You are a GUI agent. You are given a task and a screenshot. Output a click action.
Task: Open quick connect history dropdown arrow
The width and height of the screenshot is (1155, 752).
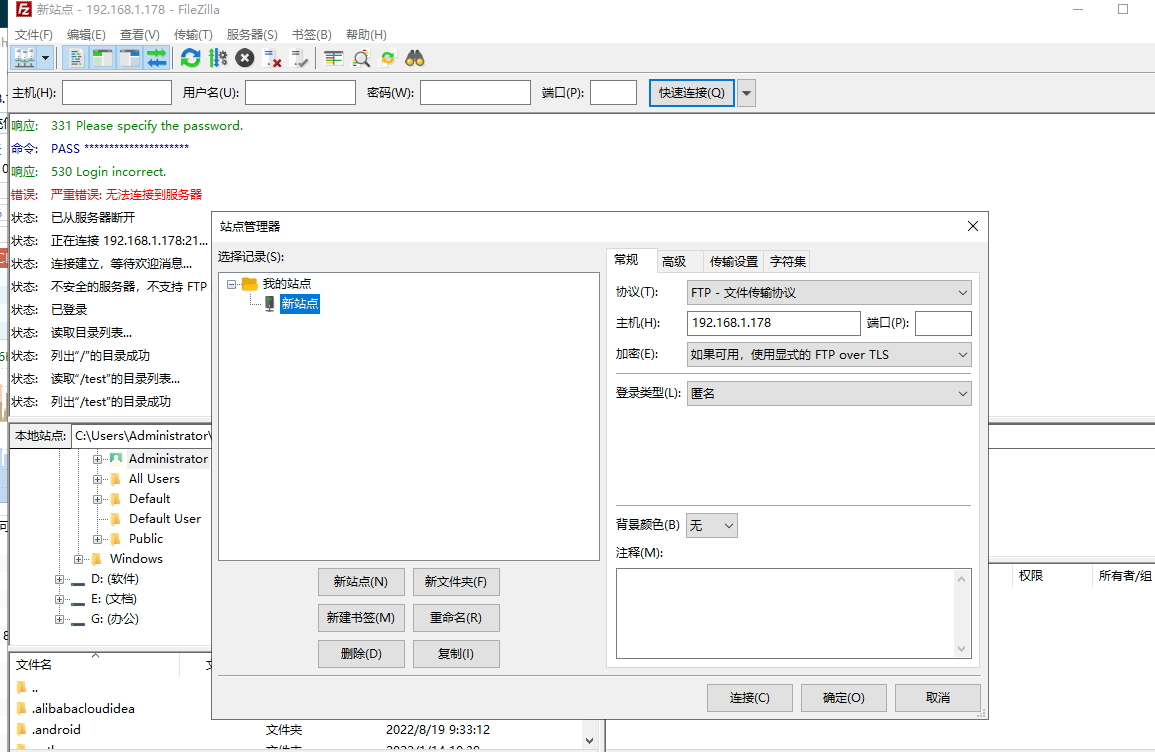[746, 93]
